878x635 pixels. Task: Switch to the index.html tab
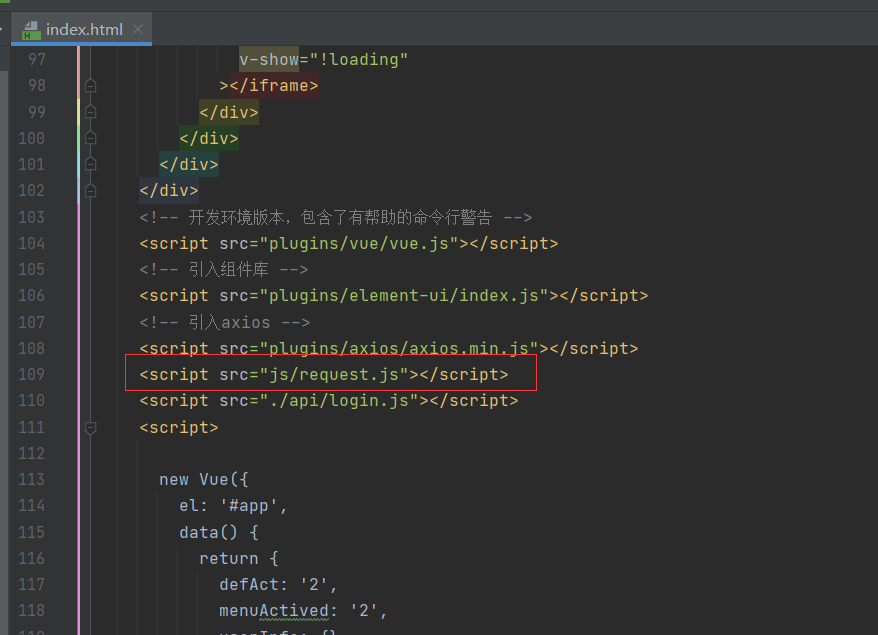81,29
